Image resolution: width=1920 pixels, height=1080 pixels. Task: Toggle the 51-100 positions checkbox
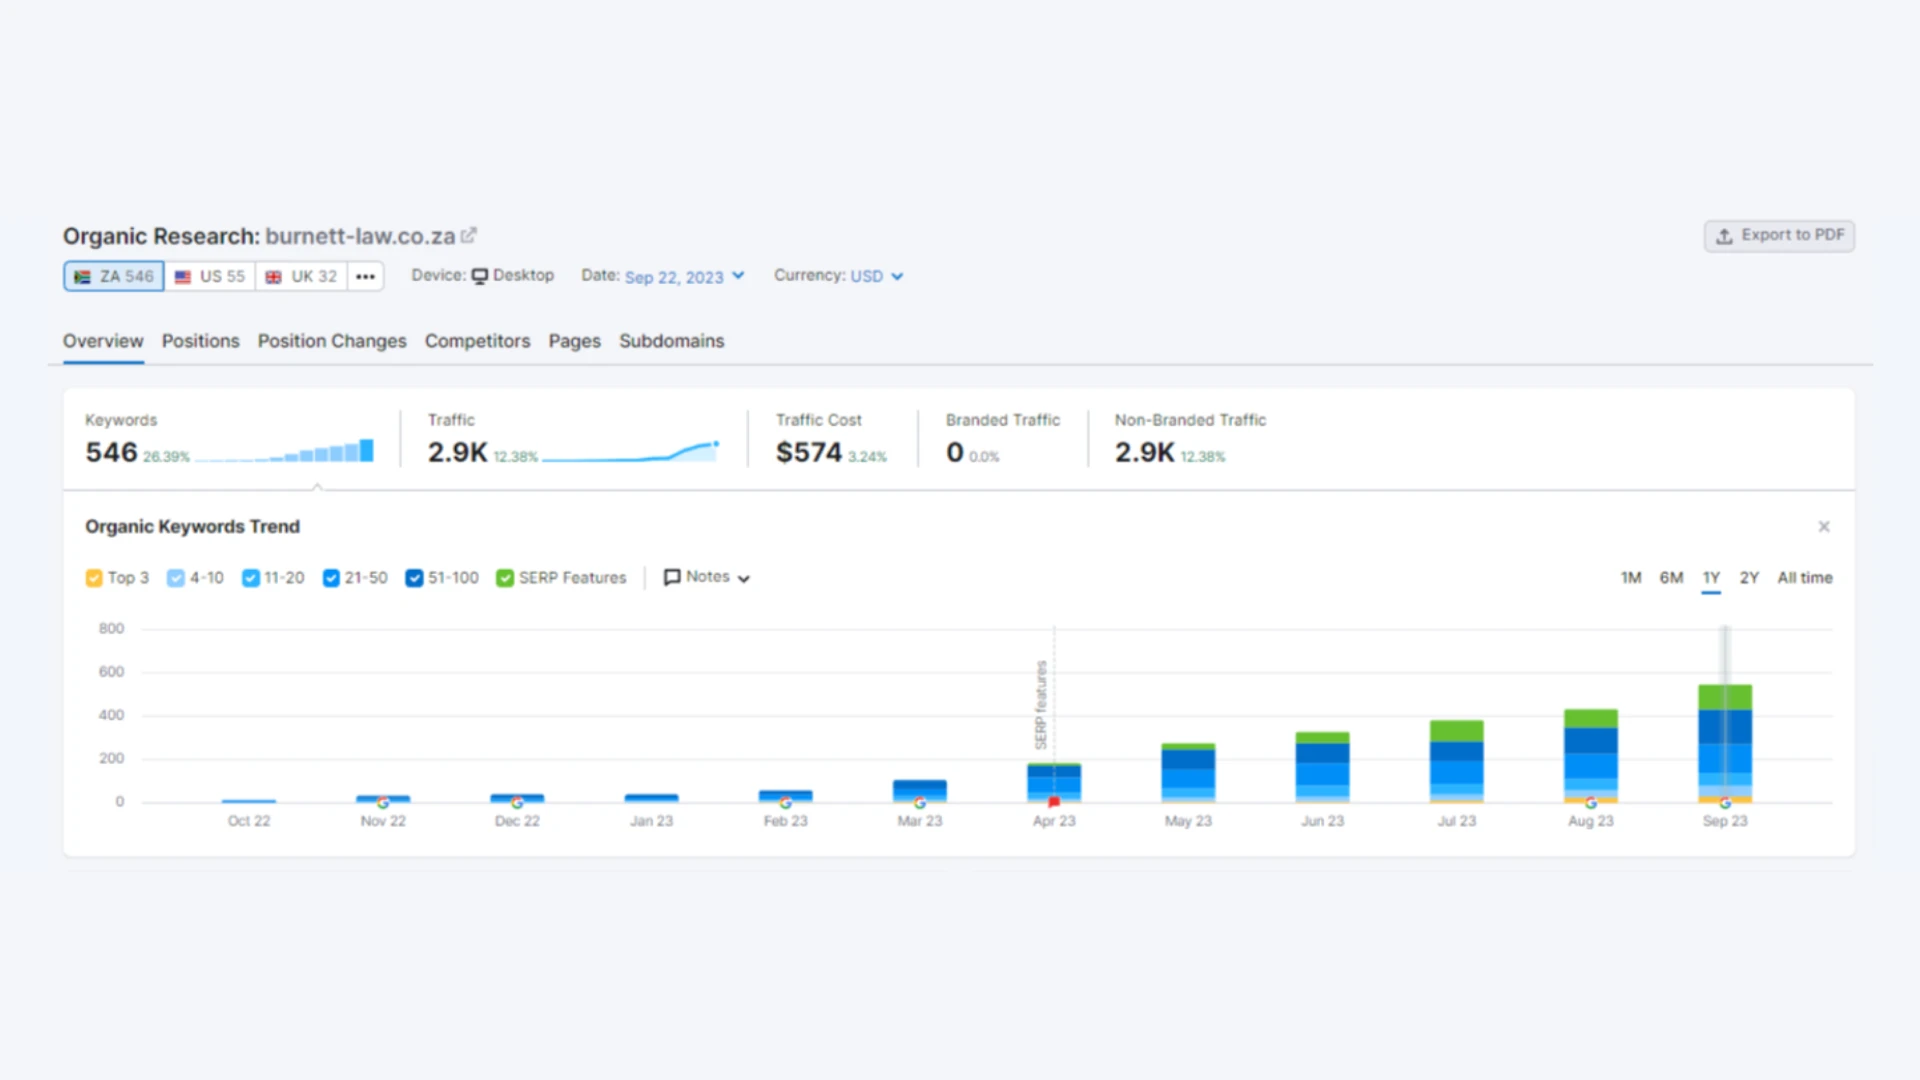coord(414,578)
